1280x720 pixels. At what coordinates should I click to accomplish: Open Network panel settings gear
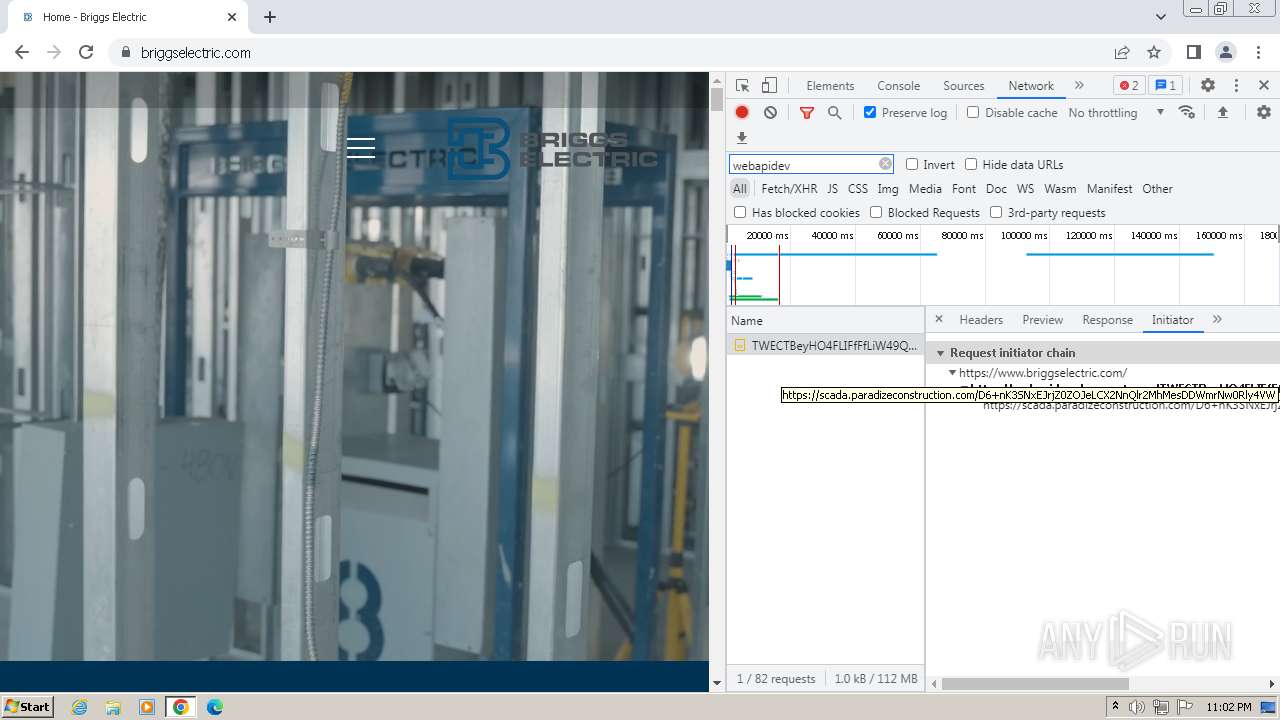(x=1264, y=112)
